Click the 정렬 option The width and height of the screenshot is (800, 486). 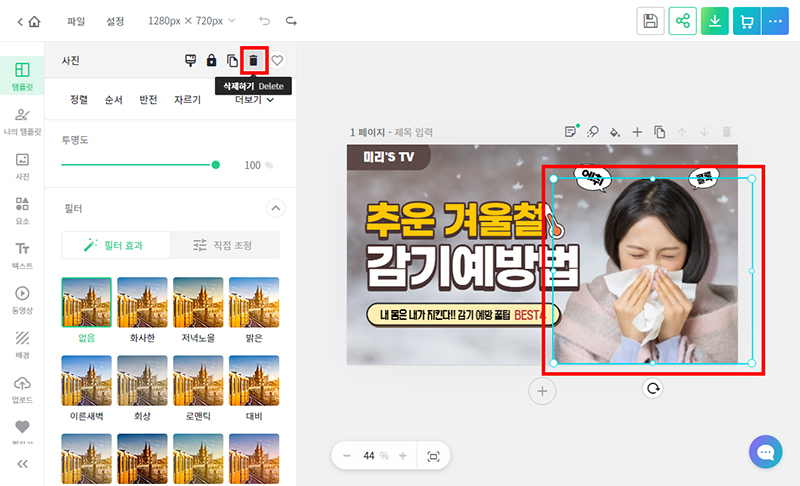coord(79,99)
